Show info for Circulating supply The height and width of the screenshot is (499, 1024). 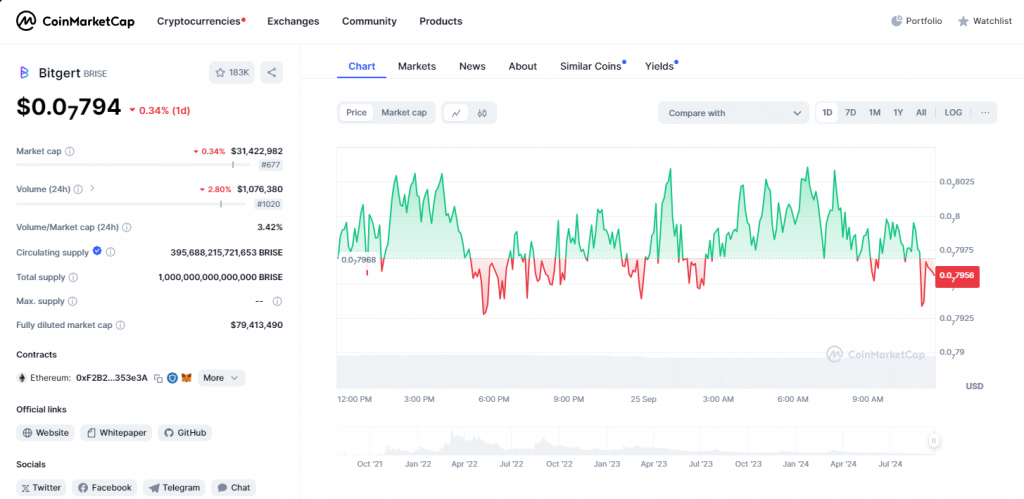[110, 252]
